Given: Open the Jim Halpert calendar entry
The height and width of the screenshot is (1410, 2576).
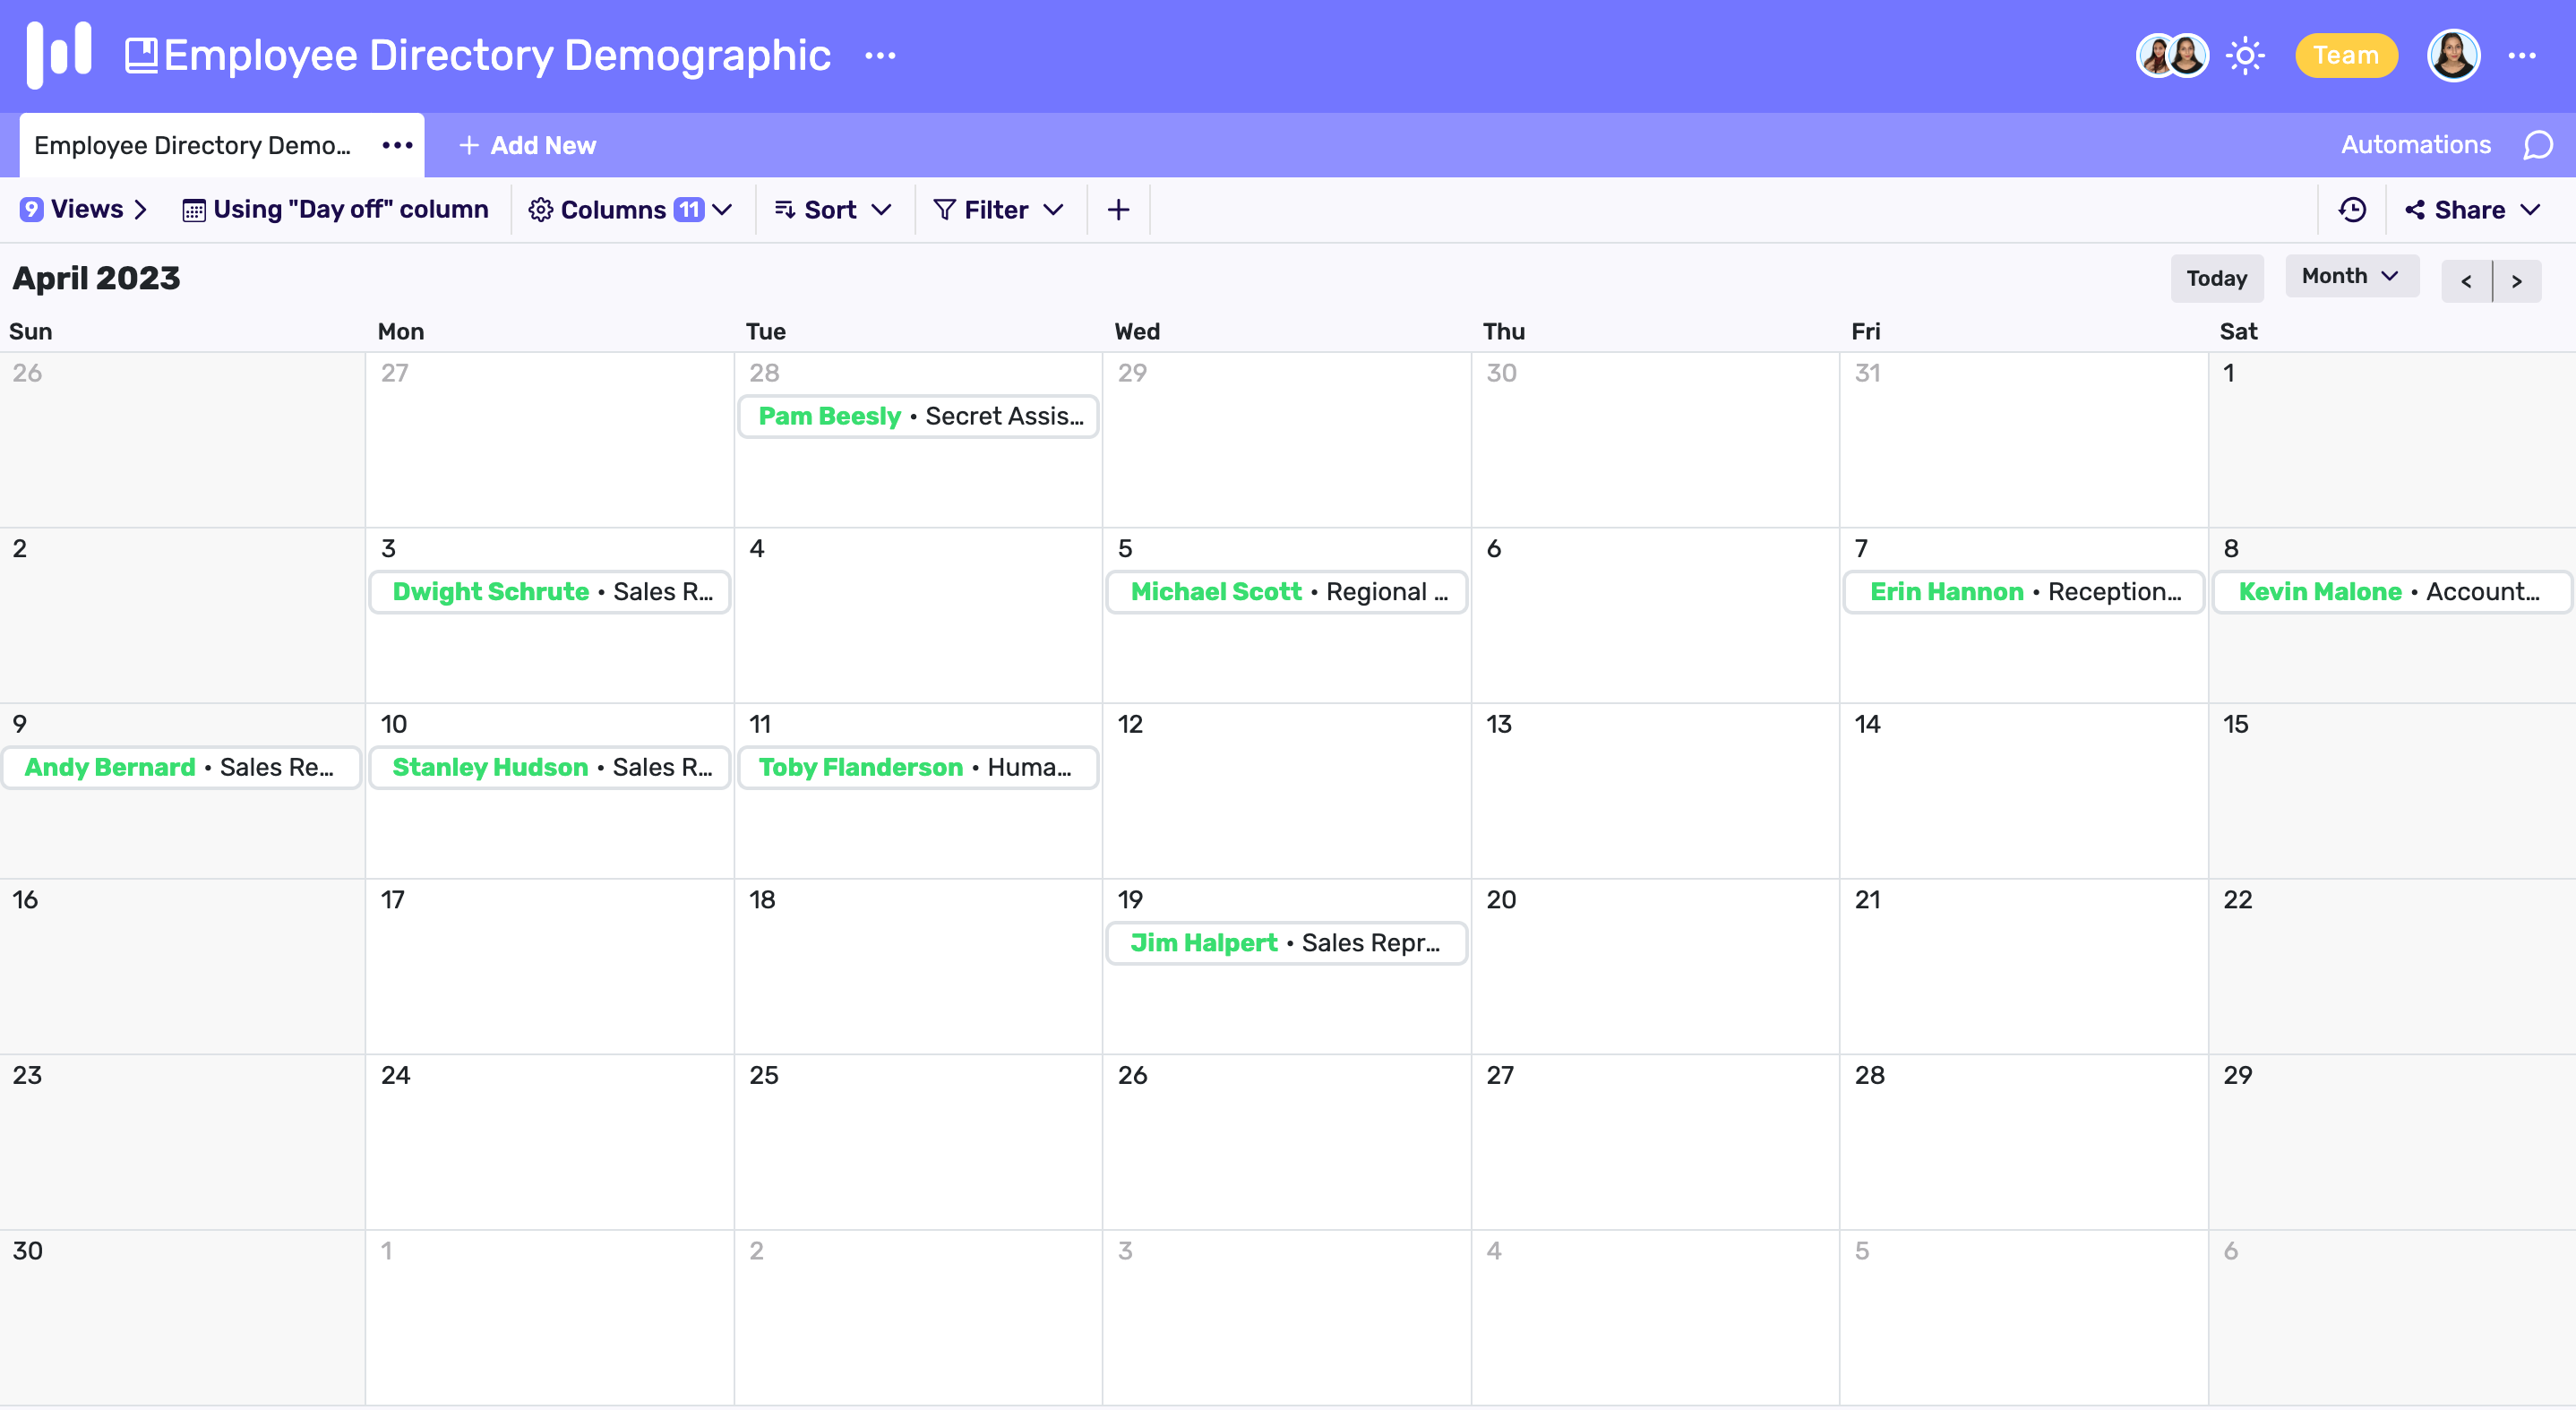Looking at the screenshot, I should tap(1285, 943).
